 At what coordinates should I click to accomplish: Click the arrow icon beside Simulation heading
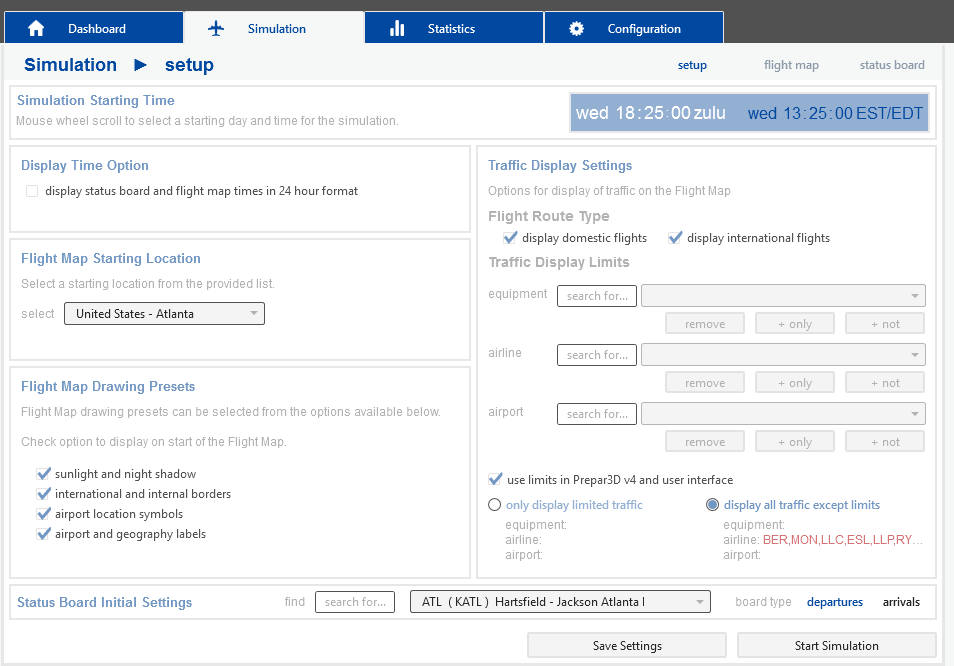click(141, 64)
